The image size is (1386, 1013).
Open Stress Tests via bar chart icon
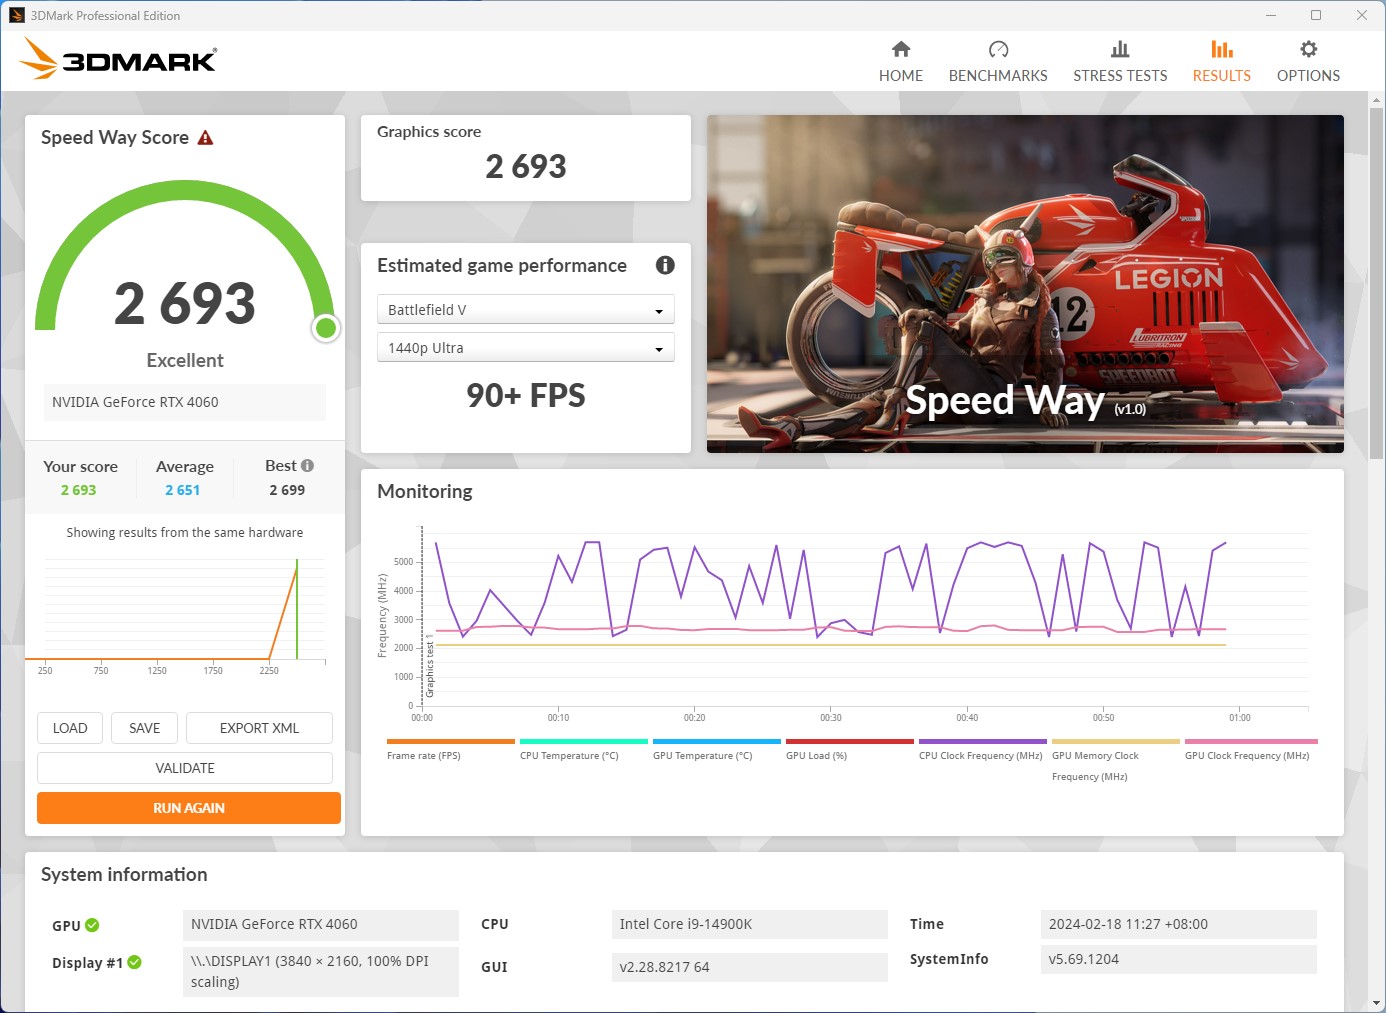[x=1119, y=49]
